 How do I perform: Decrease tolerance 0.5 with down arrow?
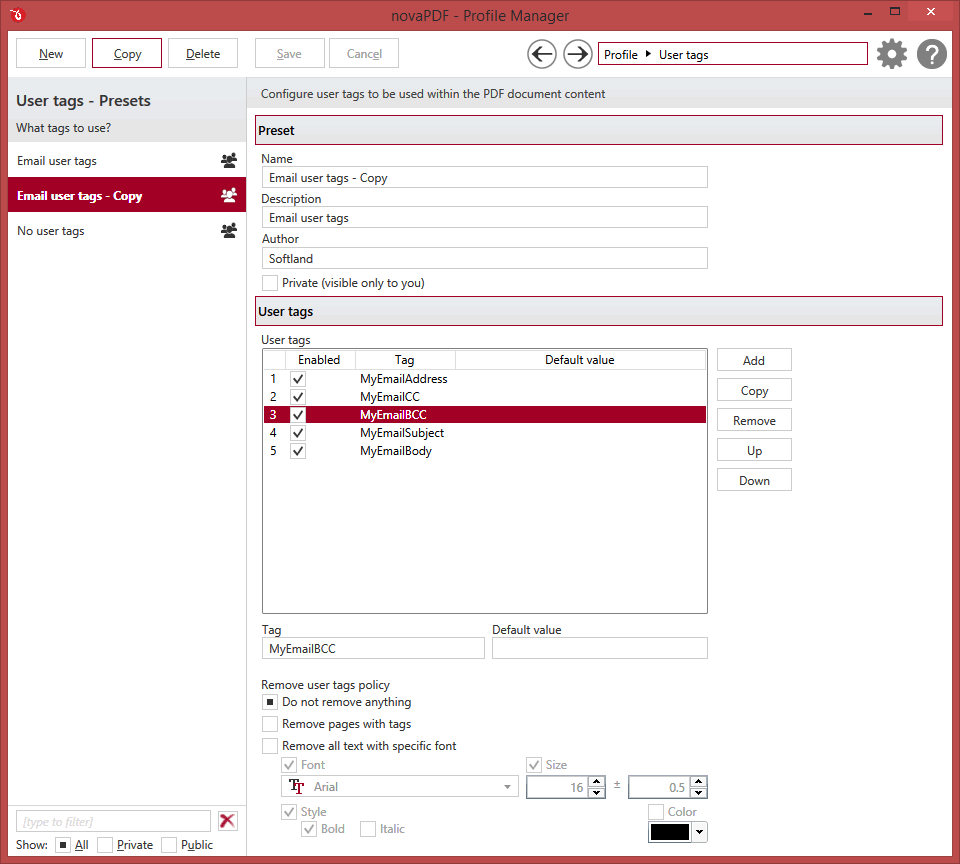point(699,792)
